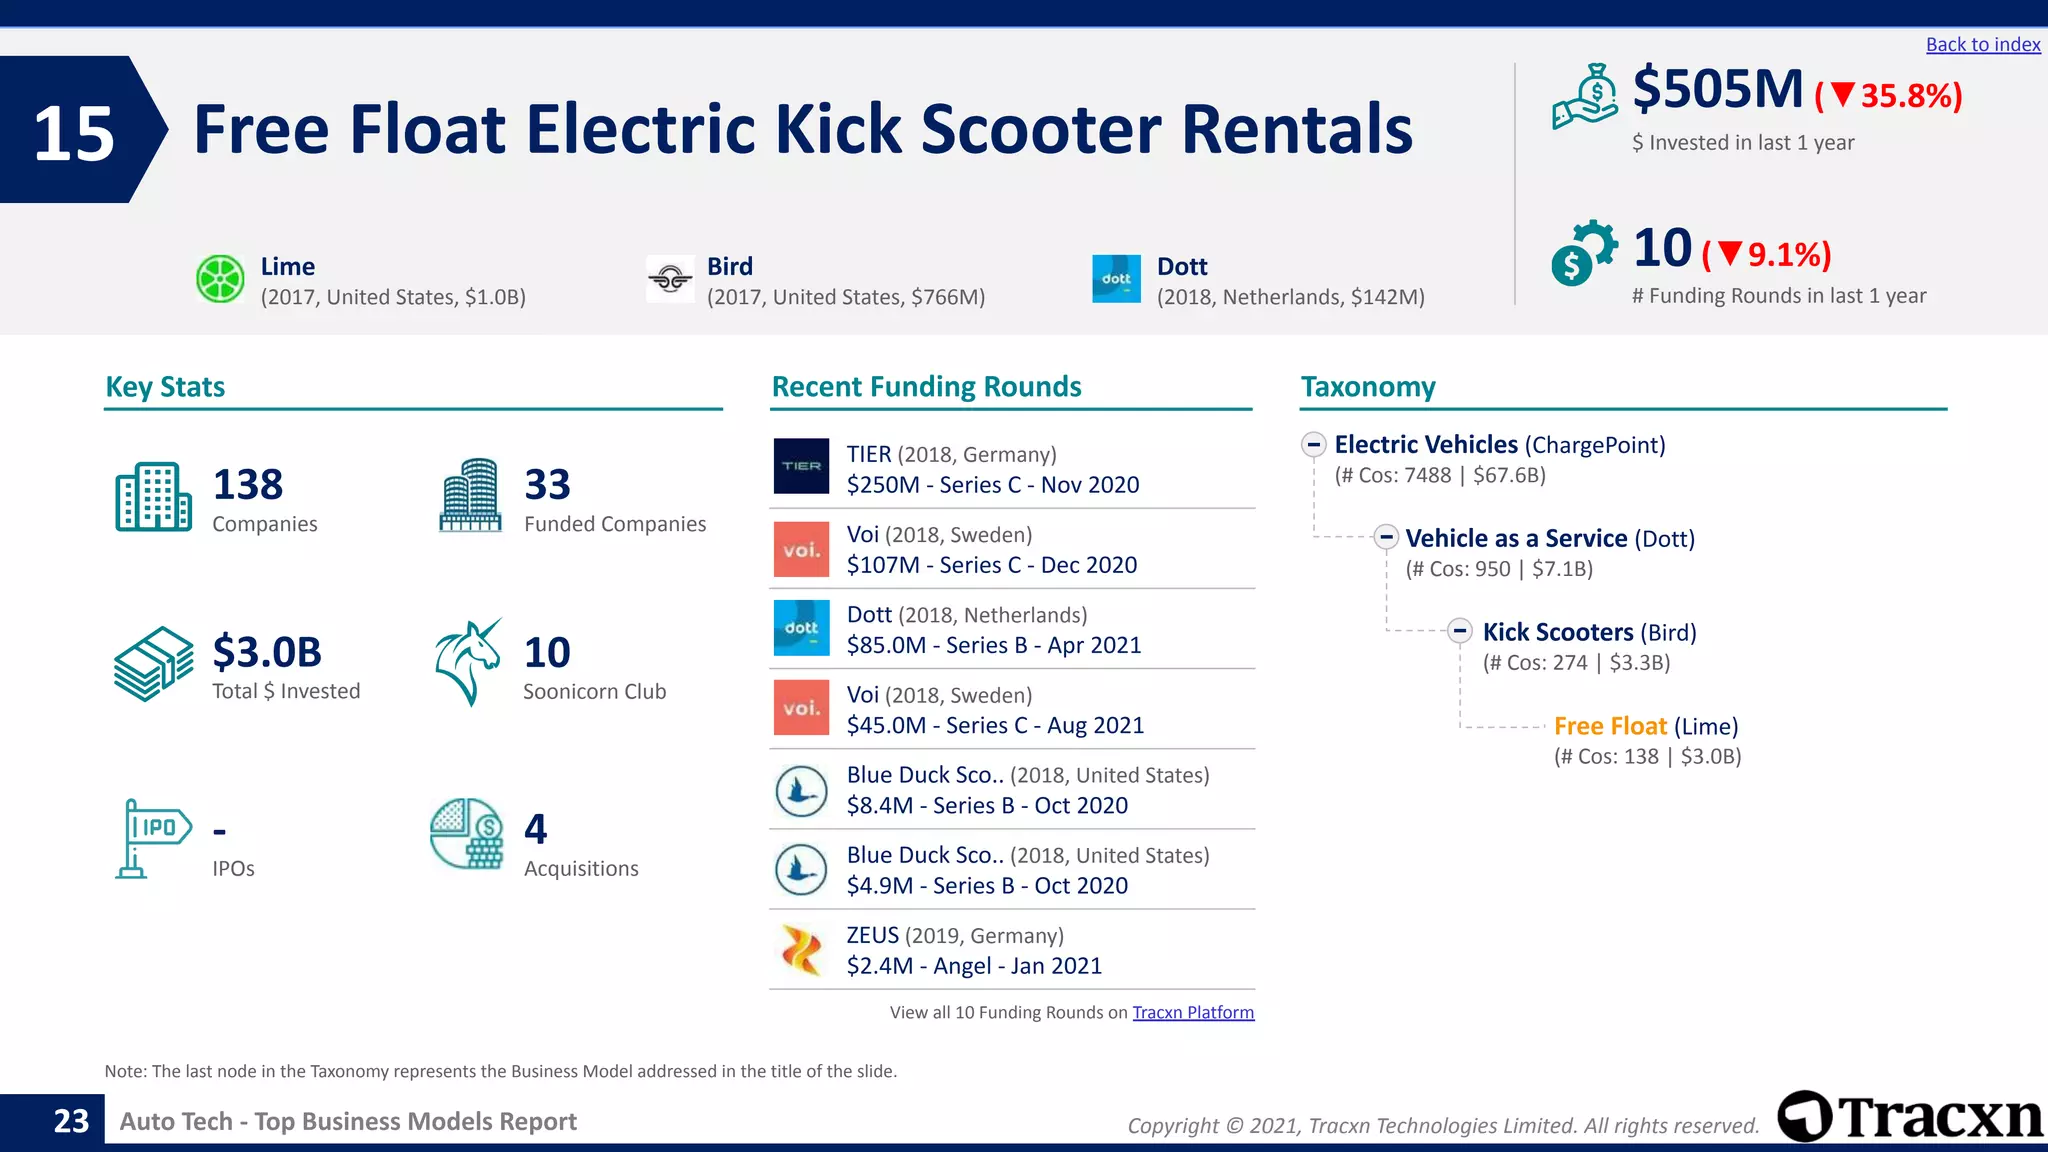Viewport: 2048px width, 1152px height.
Task: Click the Soonicorn Club unicorn icon
Action: point(468,663)
